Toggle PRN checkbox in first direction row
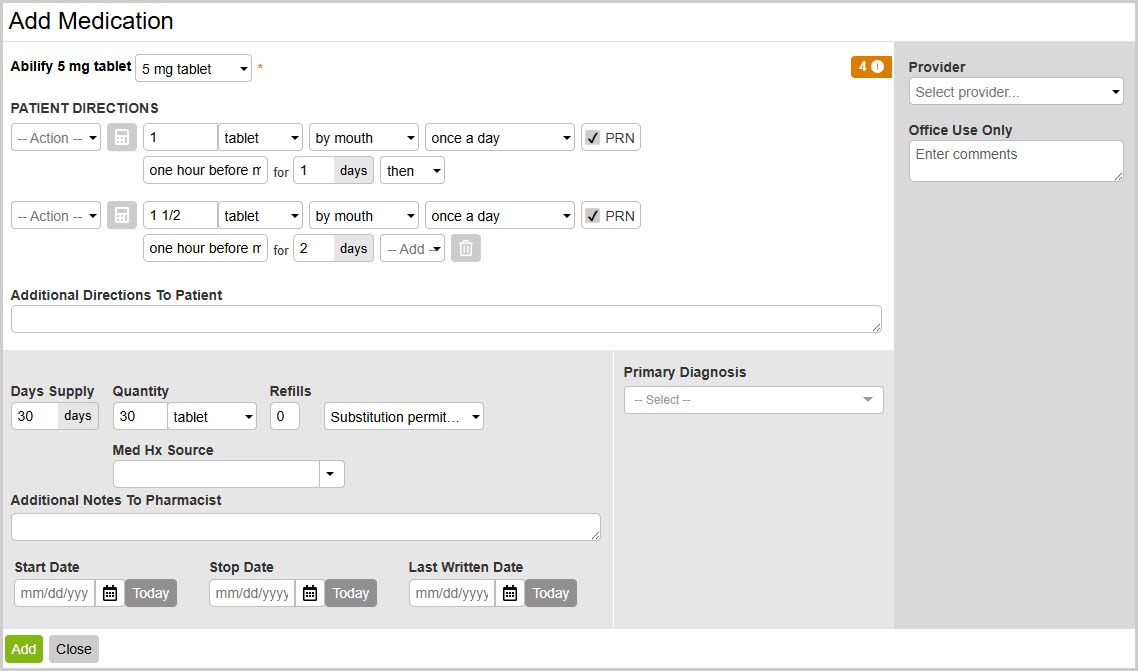Image resolution: width=1138 pixels, height=671 pixels. 593,138
